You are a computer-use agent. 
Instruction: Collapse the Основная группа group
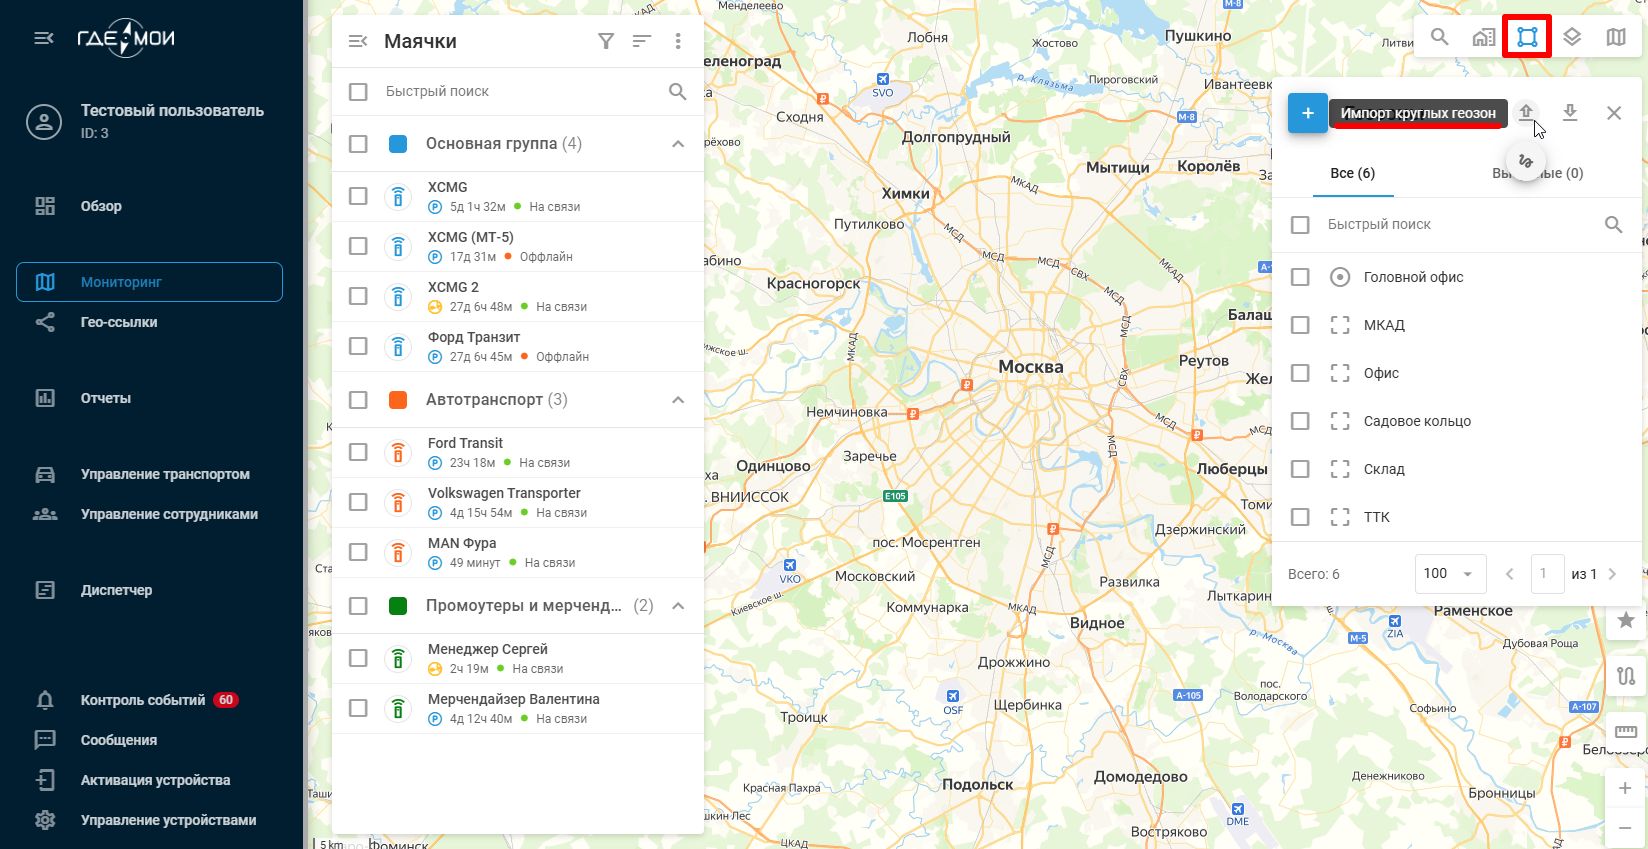678,144
